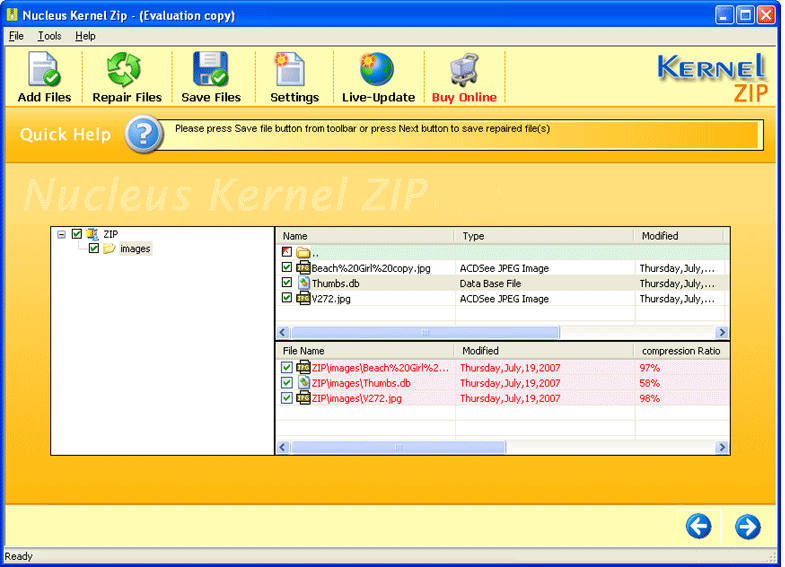Image resolution: width=785 pixels, height=567 pixels.
Task: Click Thumbs.db file icon in Name list
Action: pos(304,283)
